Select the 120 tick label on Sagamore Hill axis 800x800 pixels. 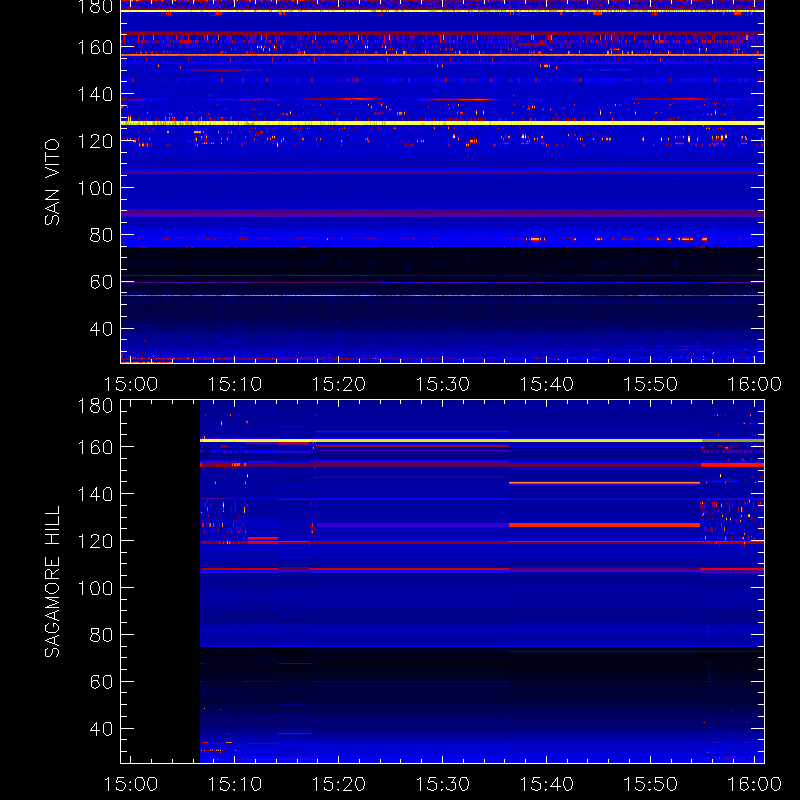coord(95,541)
